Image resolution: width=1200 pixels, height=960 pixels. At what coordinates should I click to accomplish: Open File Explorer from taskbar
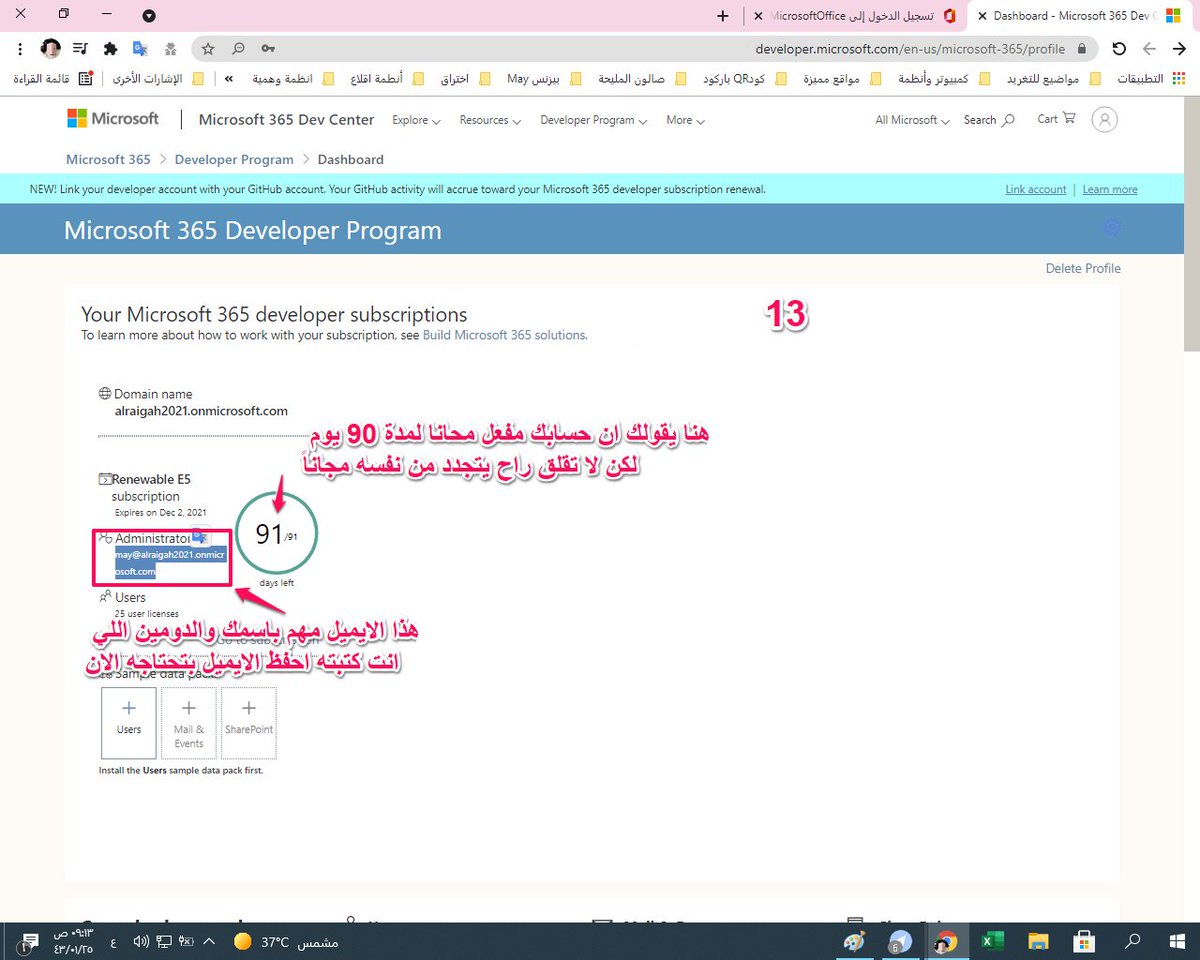[1038, 941]
